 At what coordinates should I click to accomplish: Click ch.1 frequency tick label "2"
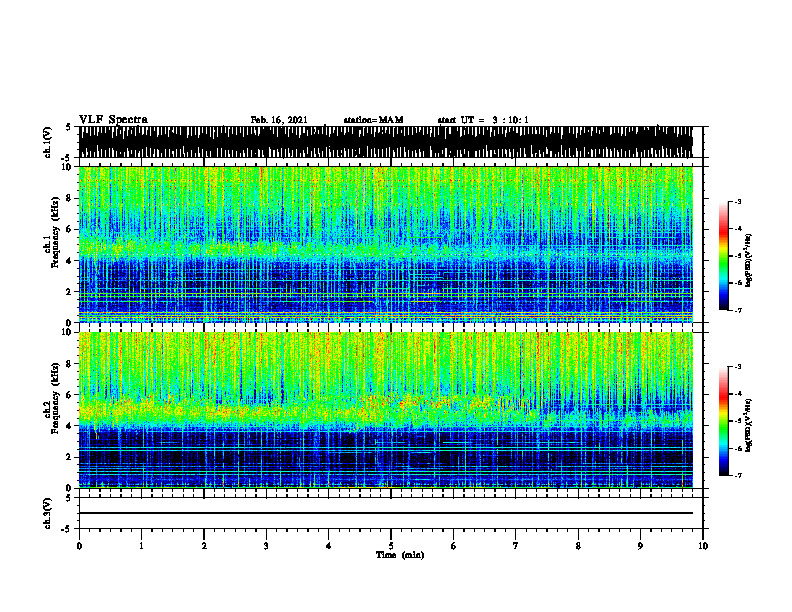70,291
